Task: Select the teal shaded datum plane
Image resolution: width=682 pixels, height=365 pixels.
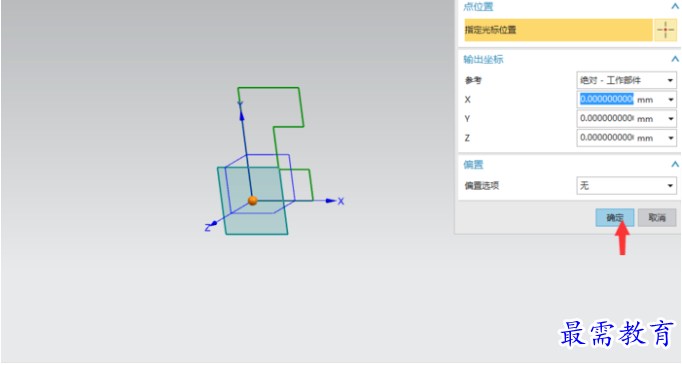Action: [252, 201]
